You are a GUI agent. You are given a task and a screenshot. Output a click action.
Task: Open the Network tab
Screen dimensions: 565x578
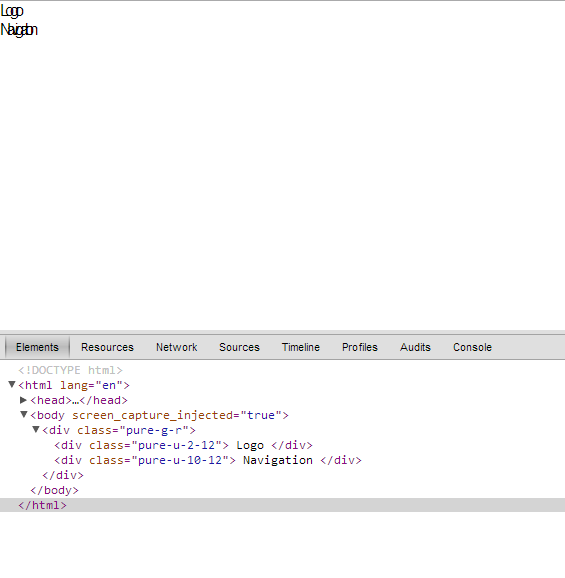pos(177,347)
